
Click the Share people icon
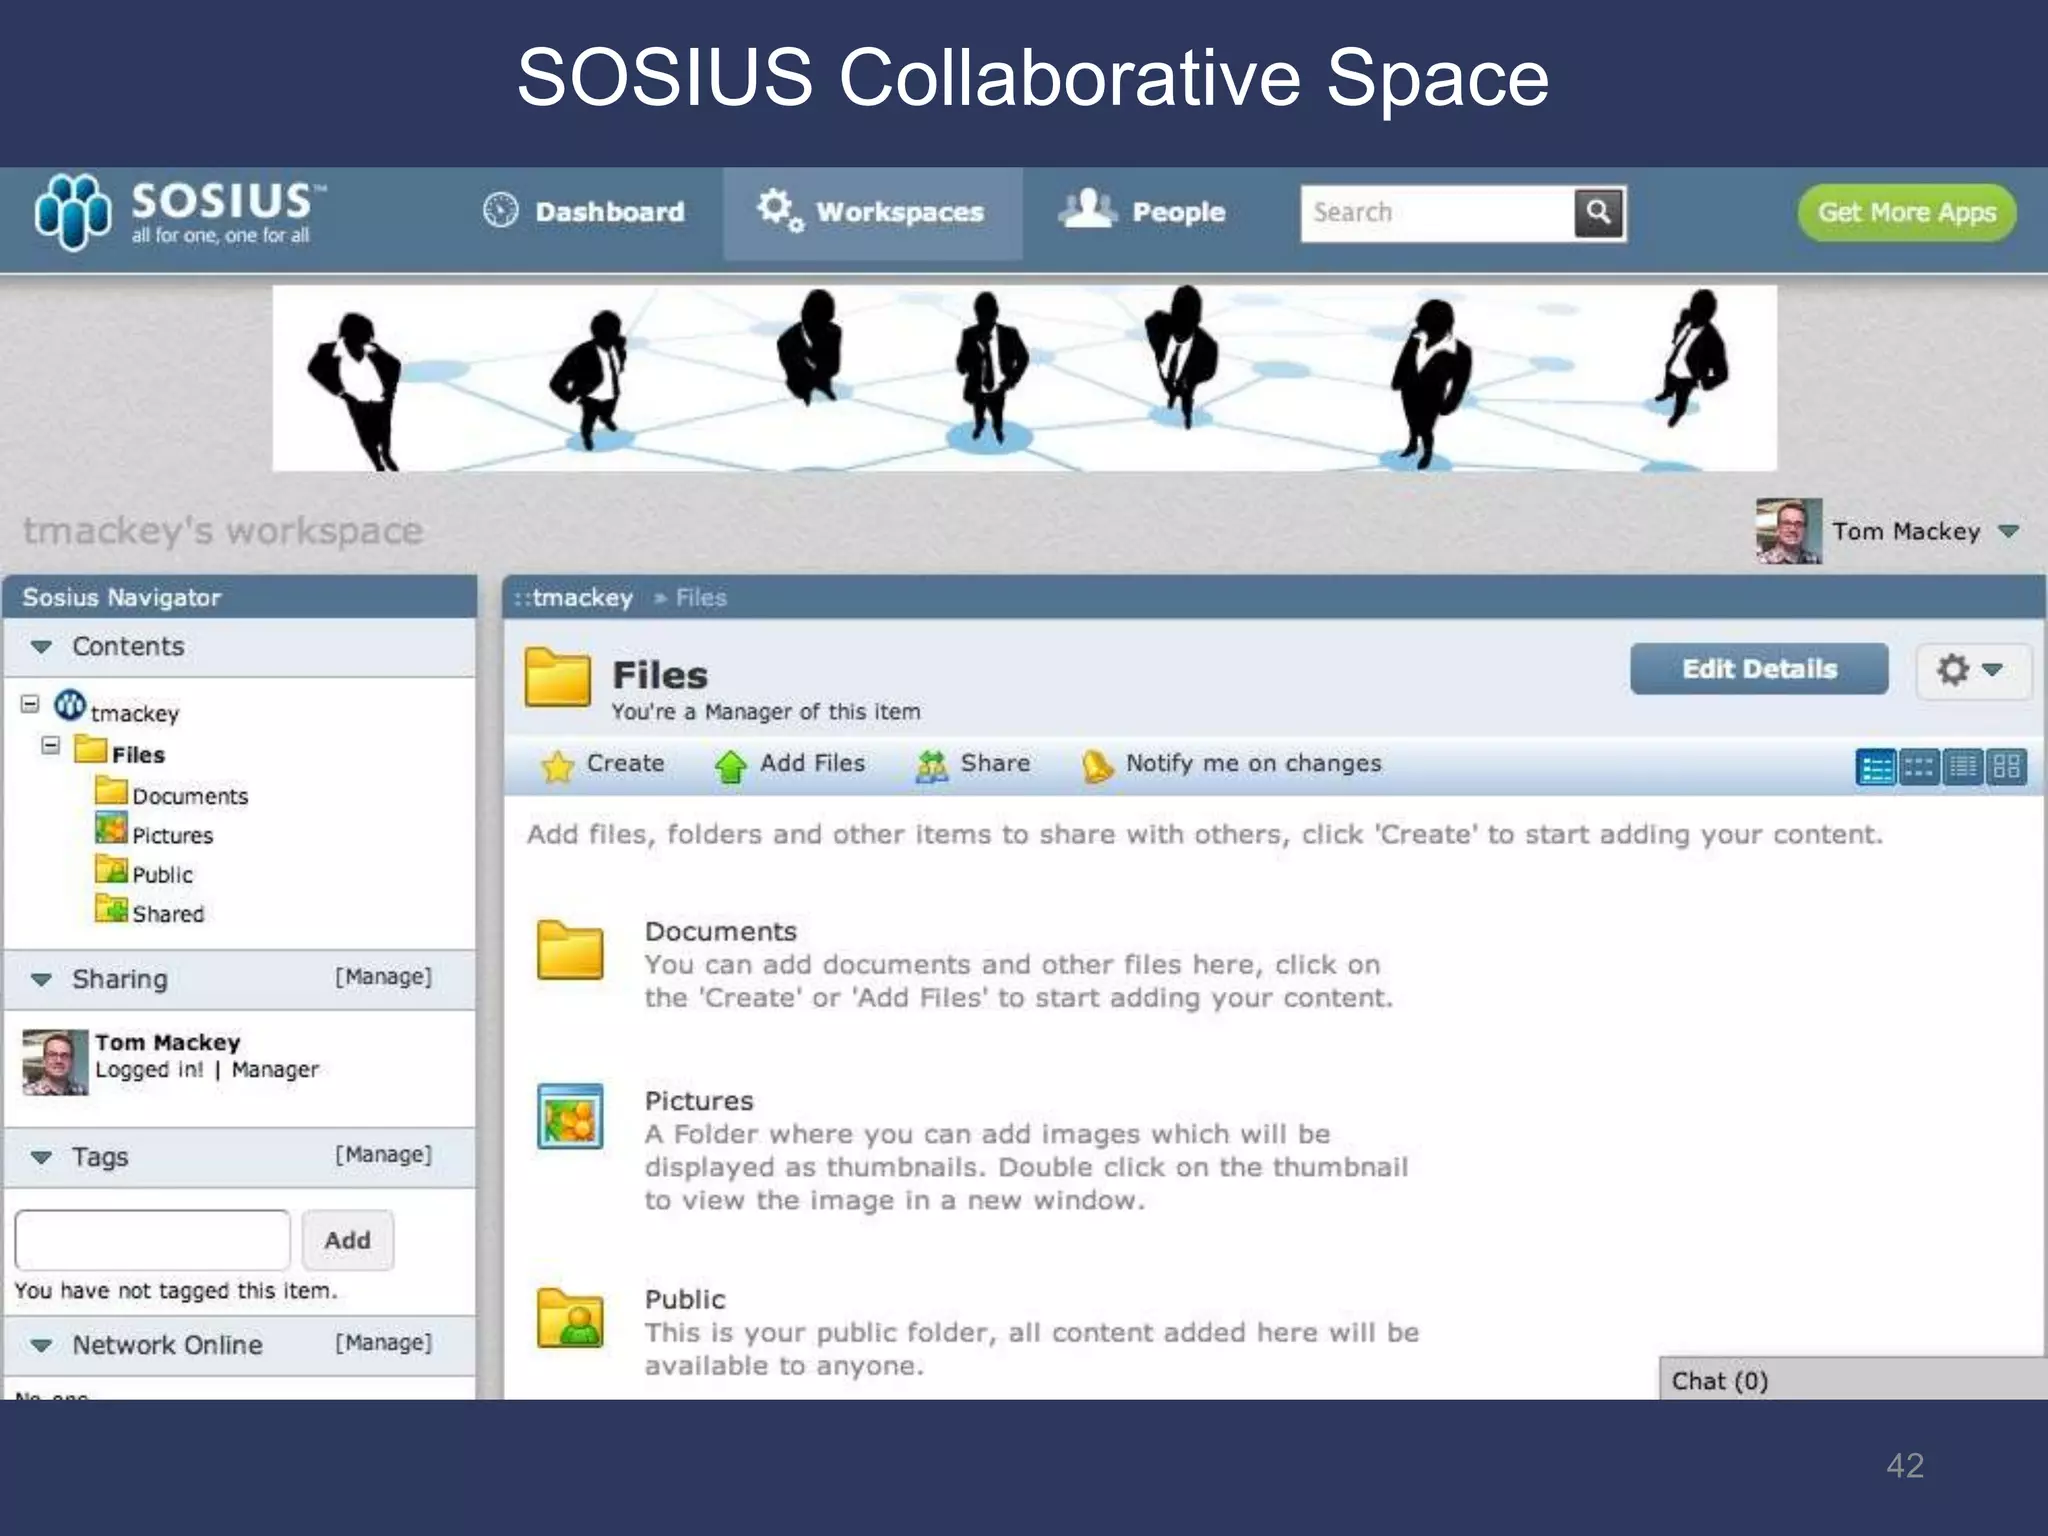[x=932, y=766]
